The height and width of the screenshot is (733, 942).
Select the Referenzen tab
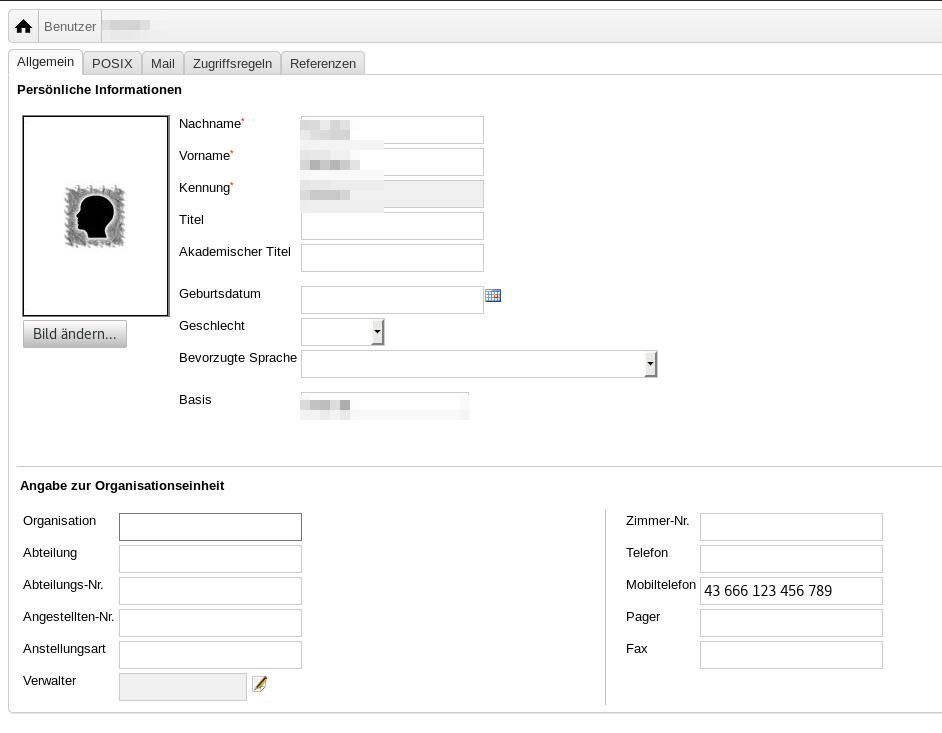(x=322, y=63)
